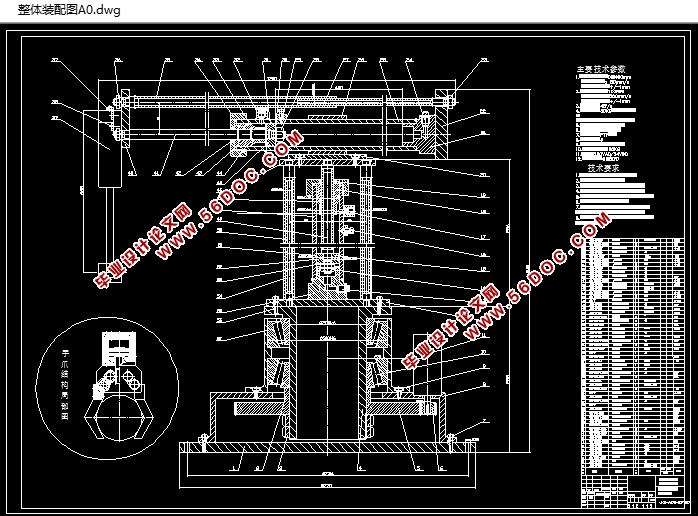Click the parts list table on the right side

(x=633, y=357)
